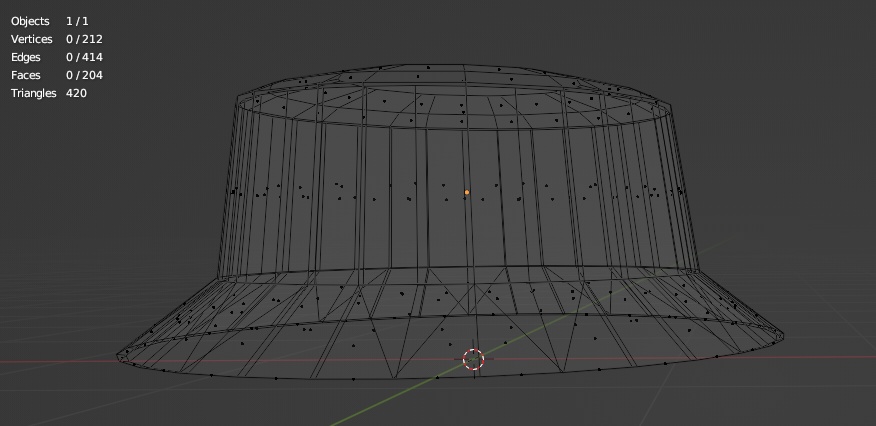The height and width of the screenshot is (426, 876).
Task: Click the 3D cursor at the hat base
Action: click(474, 360)
